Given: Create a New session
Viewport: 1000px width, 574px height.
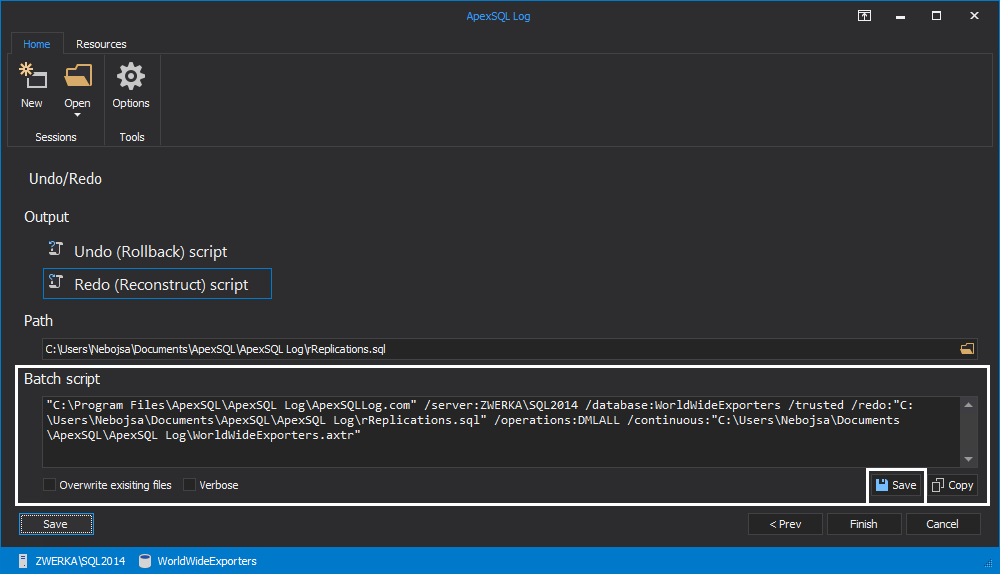Looking at the screenshot, I should pyautogui.click(x=32, y=85).
